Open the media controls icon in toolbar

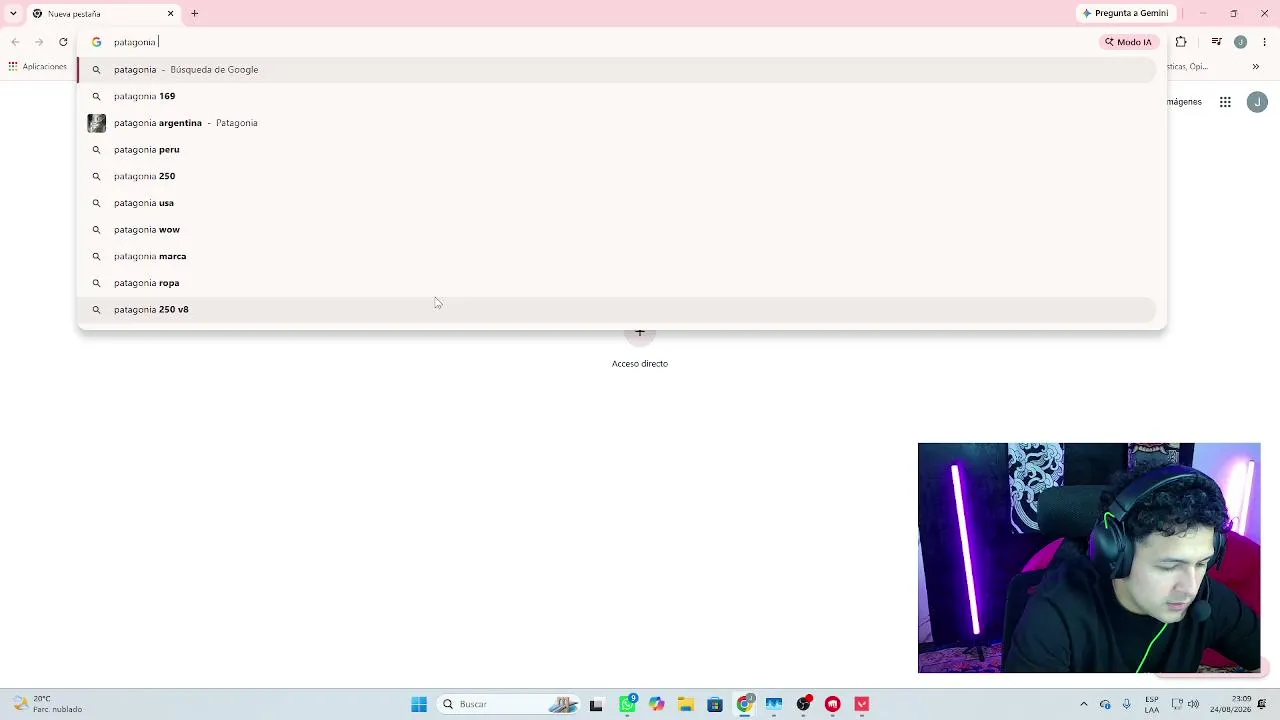tap(1216, 42)
